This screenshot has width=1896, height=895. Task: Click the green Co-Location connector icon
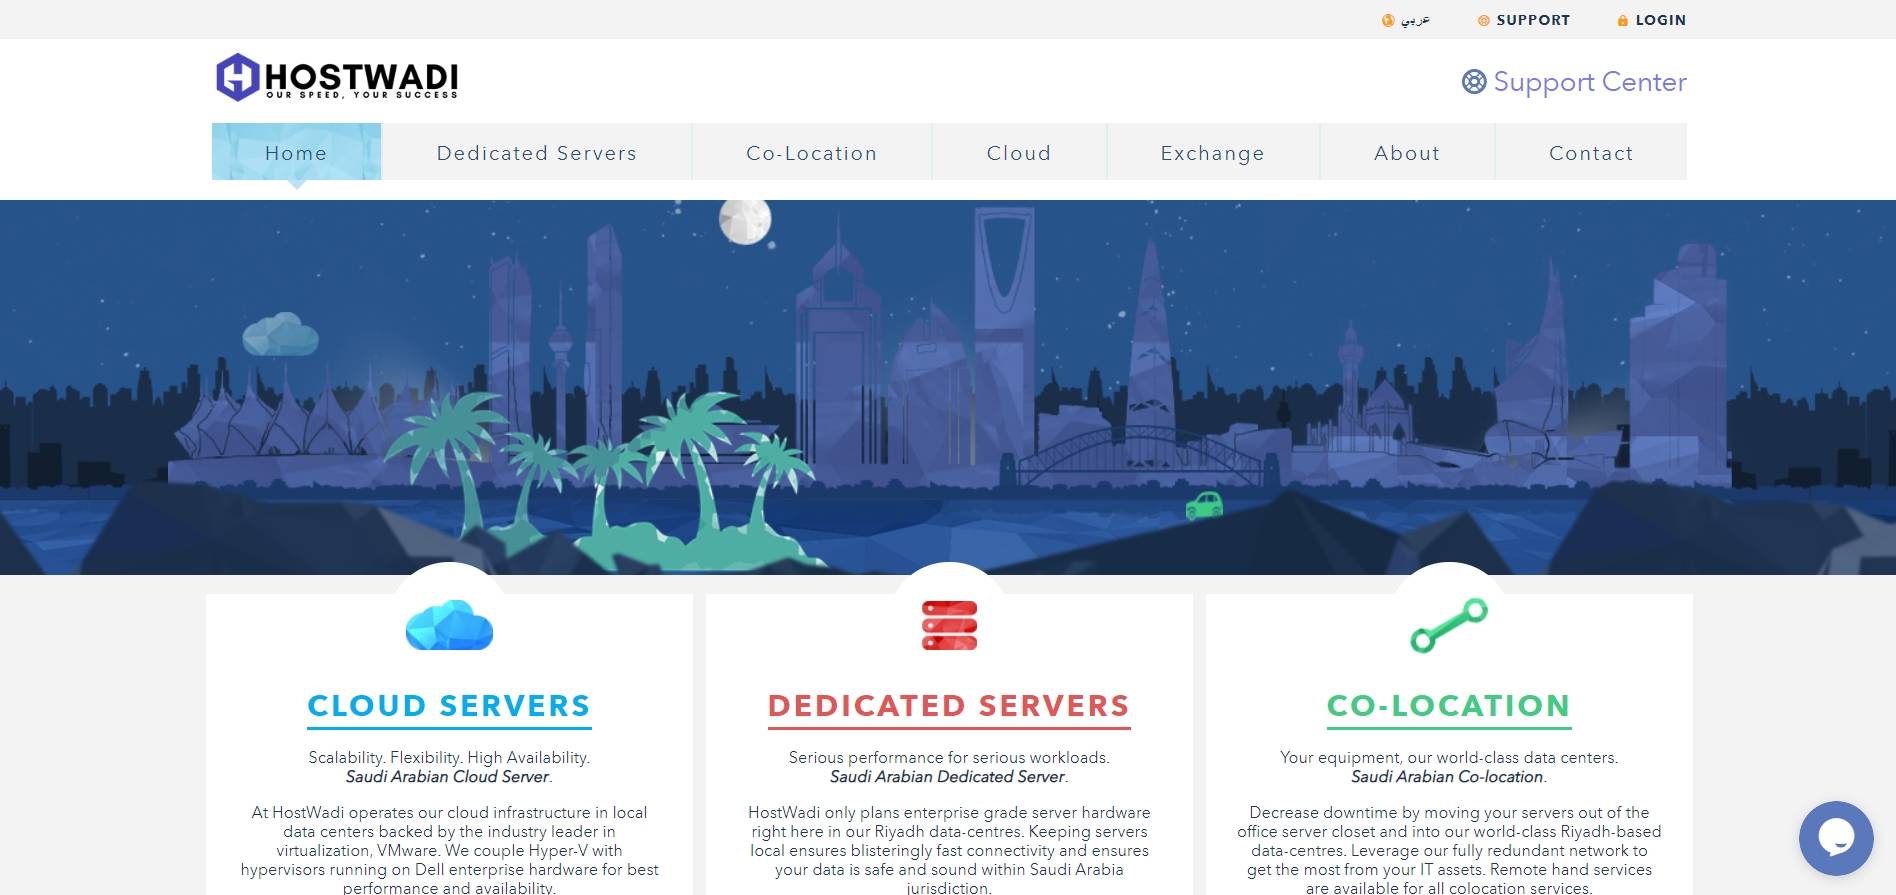point(1449,625)
